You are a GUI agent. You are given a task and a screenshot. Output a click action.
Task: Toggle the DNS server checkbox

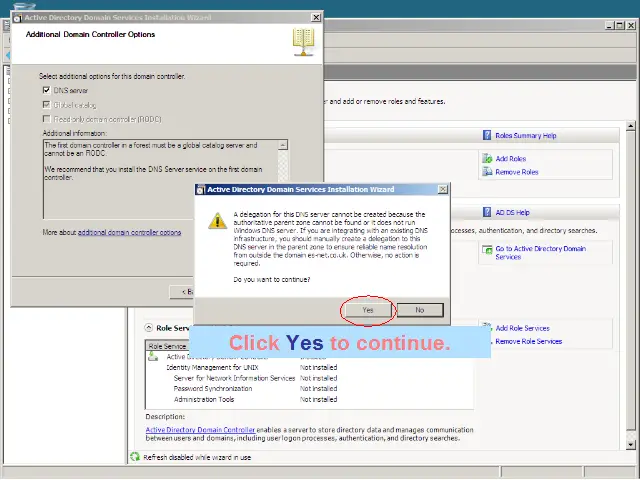click(47, 90)
